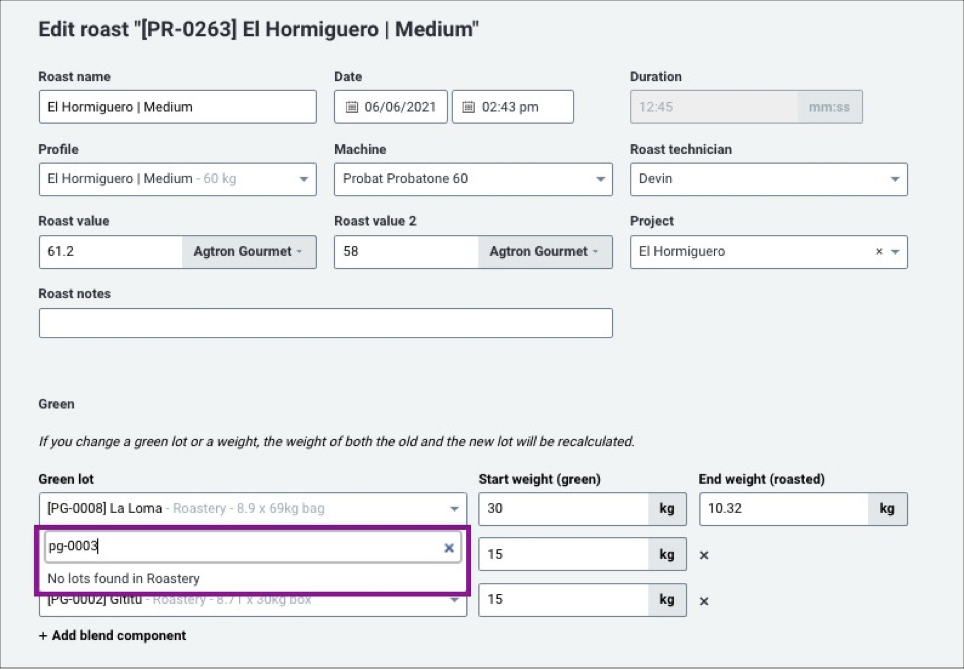Expand the Machine Probat Probatone 60 dropdown

tap(473, 179)
